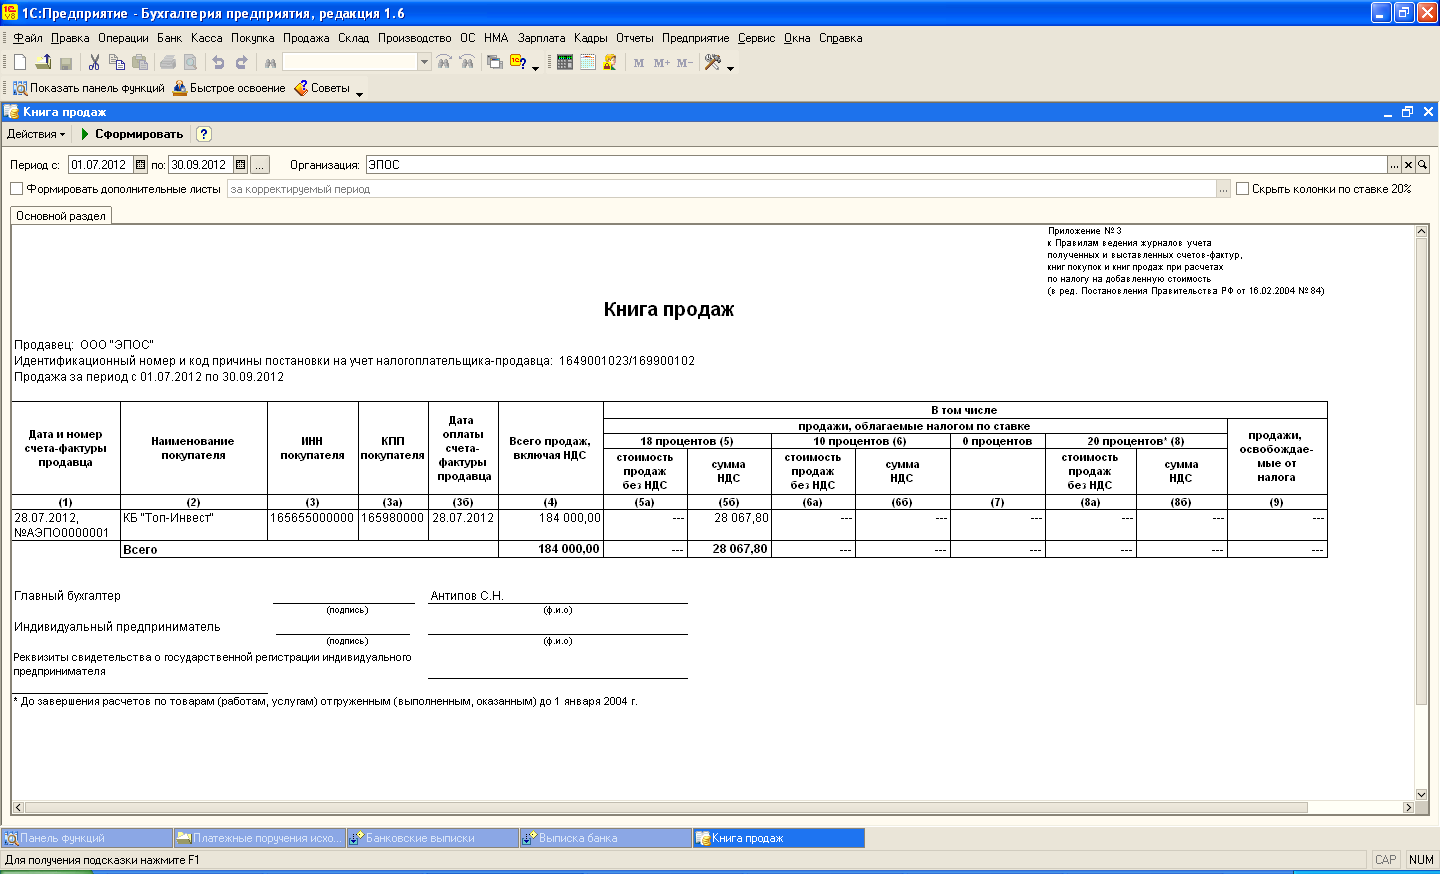
Task: Open the calendar icon
Action: pos(588,62)
